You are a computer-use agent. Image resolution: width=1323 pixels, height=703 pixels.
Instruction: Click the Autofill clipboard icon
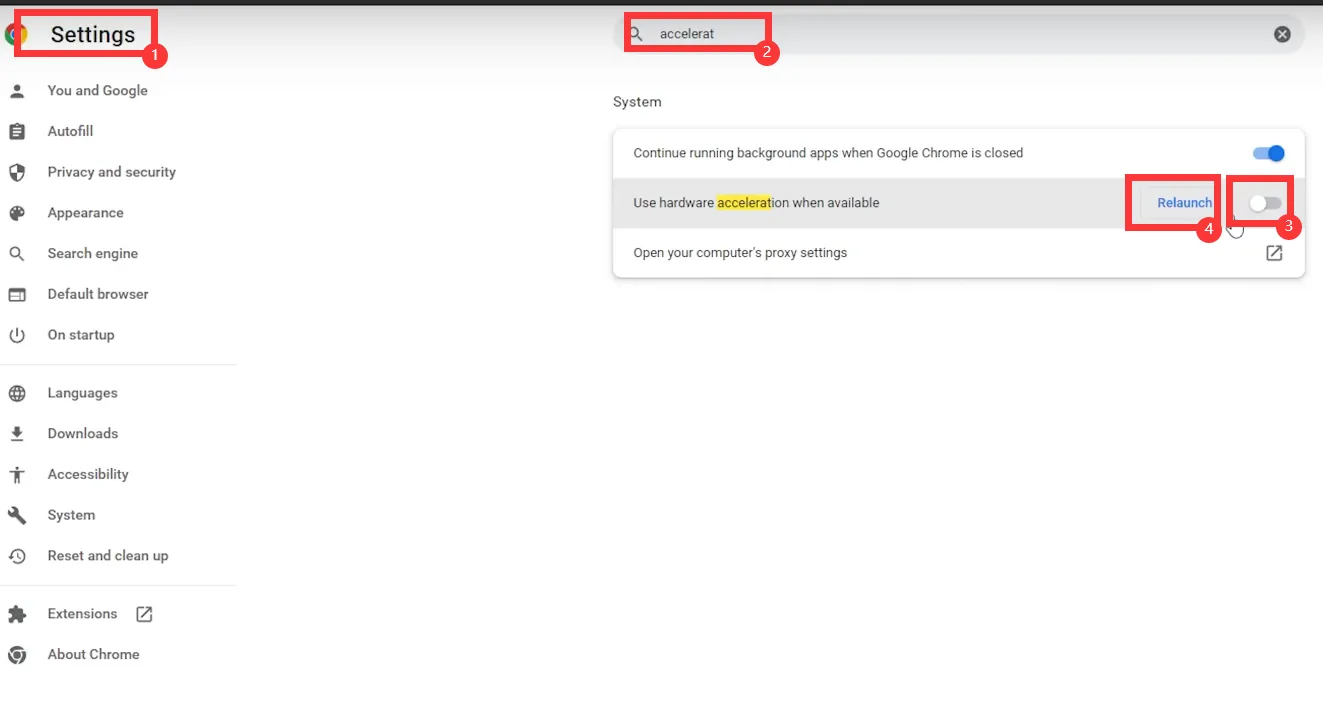coord(17,132)
